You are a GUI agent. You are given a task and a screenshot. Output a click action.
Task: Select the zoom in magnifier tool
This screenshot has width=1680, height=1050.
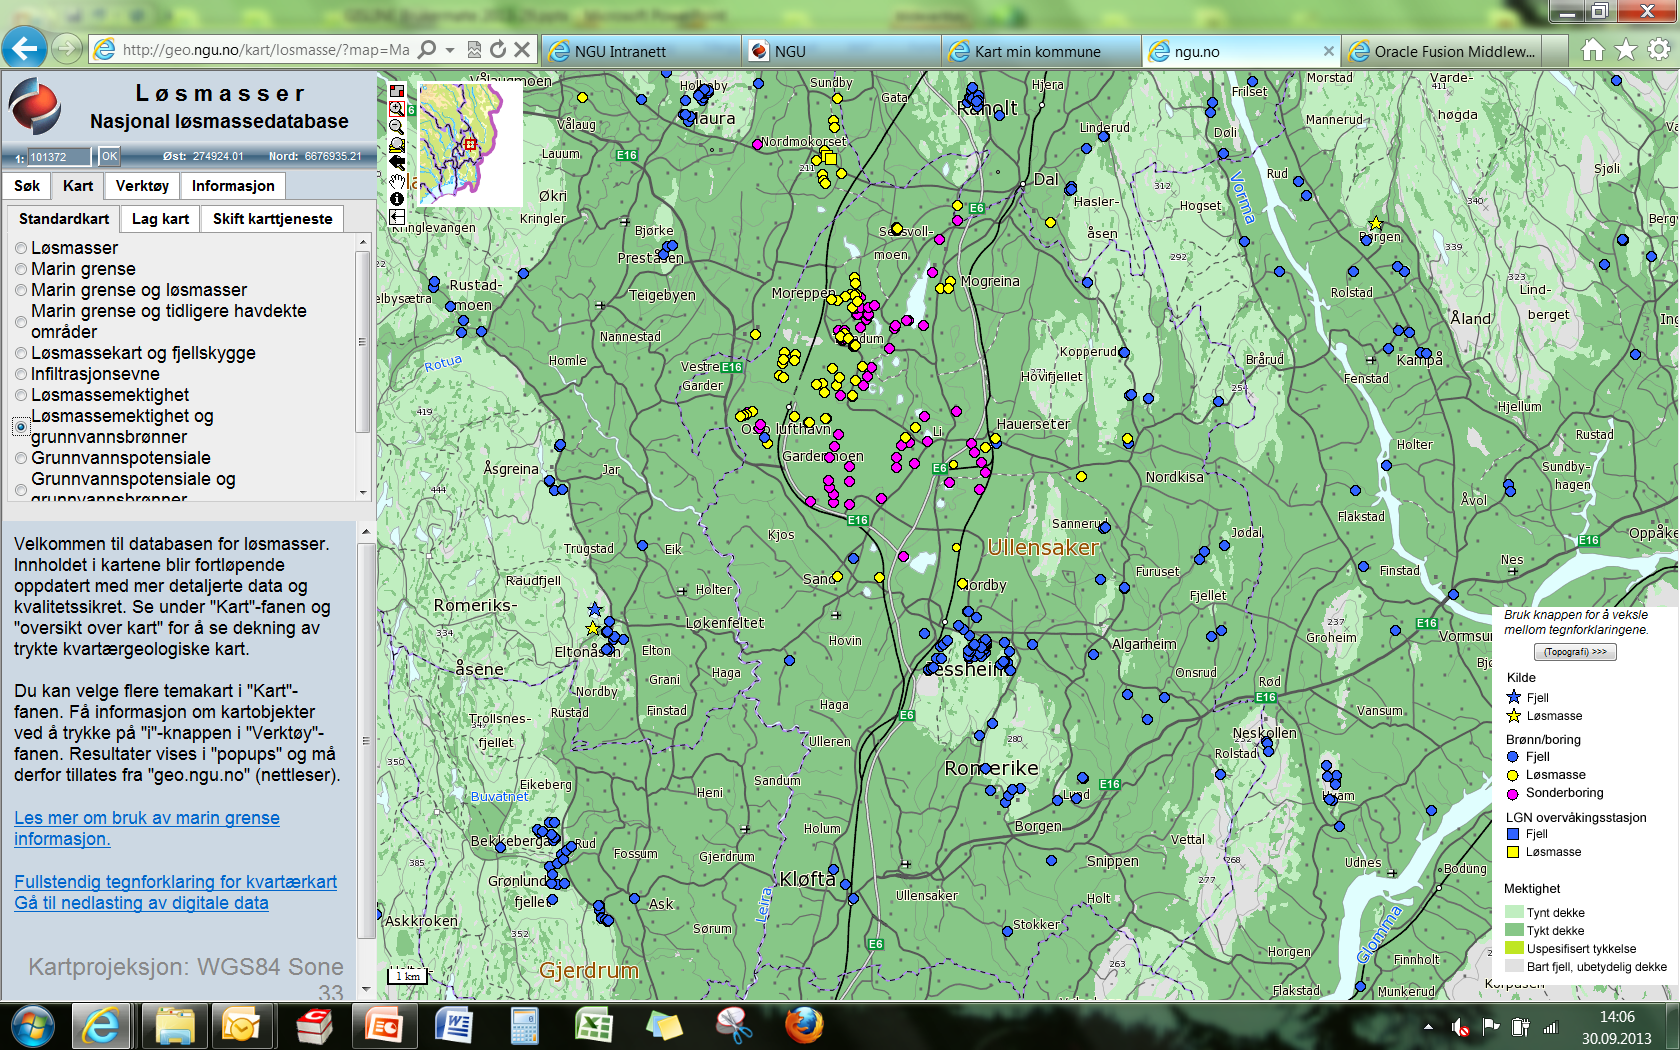point(397,109)
